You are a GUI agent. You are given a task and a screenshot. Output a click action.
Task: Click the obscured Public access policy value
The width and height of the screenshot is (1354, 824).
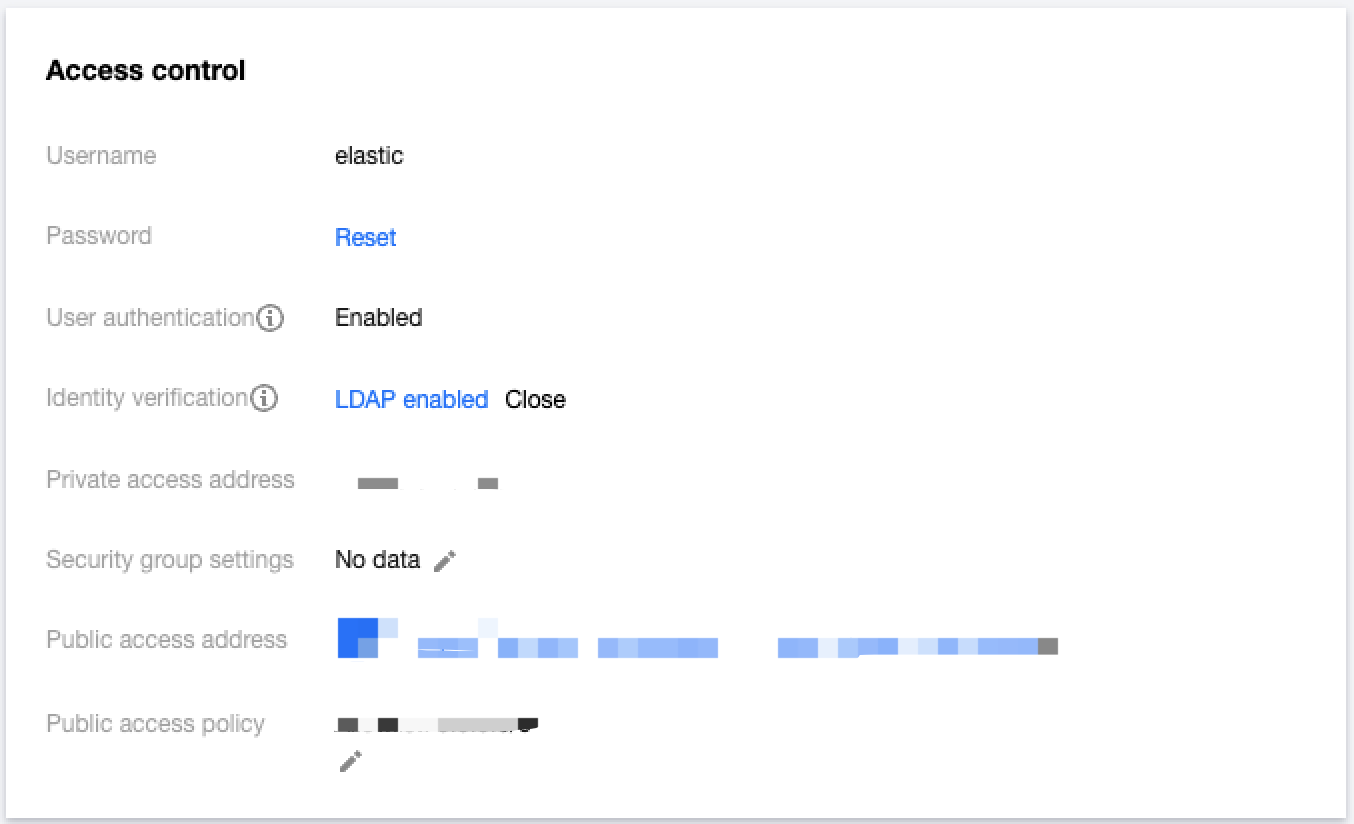[x=437, y=723]
